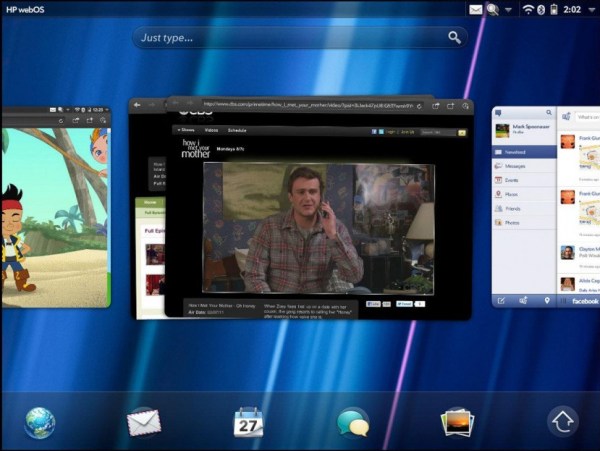This screenshot has height=451, width=600.
Task: Tap the share icon in the CBS browser card
Action: 435,106
